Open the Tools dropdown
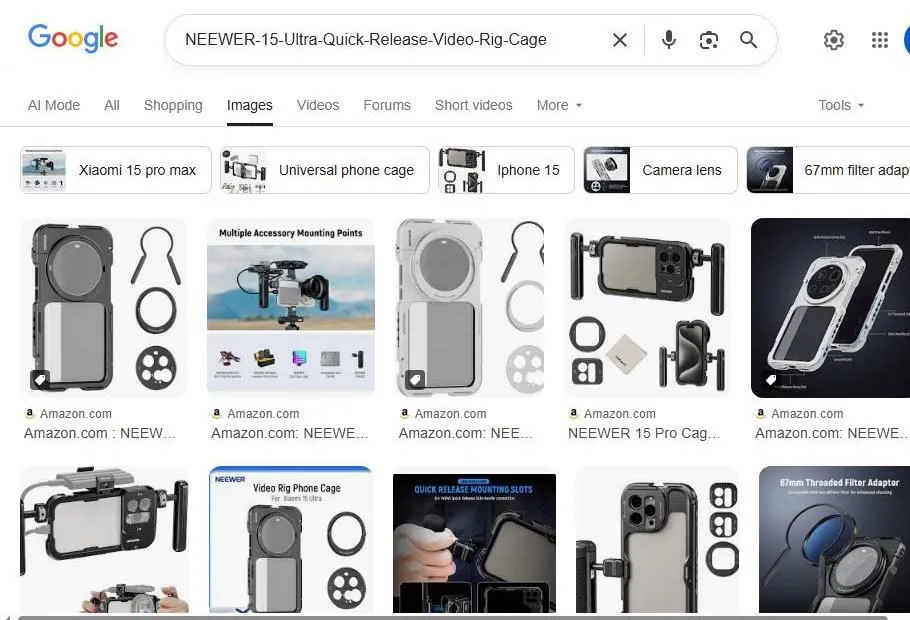Screen dimensions: 910x620 pos(839,105)
